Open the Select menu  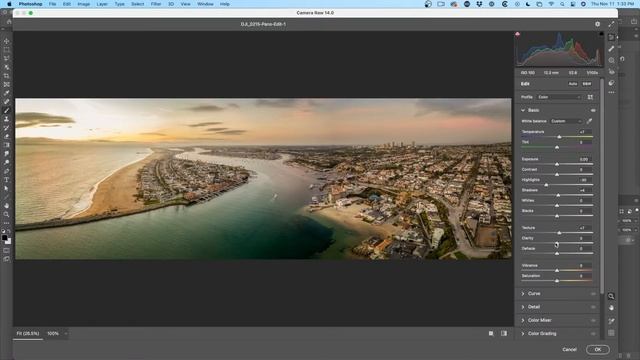[x=138, y=4]
